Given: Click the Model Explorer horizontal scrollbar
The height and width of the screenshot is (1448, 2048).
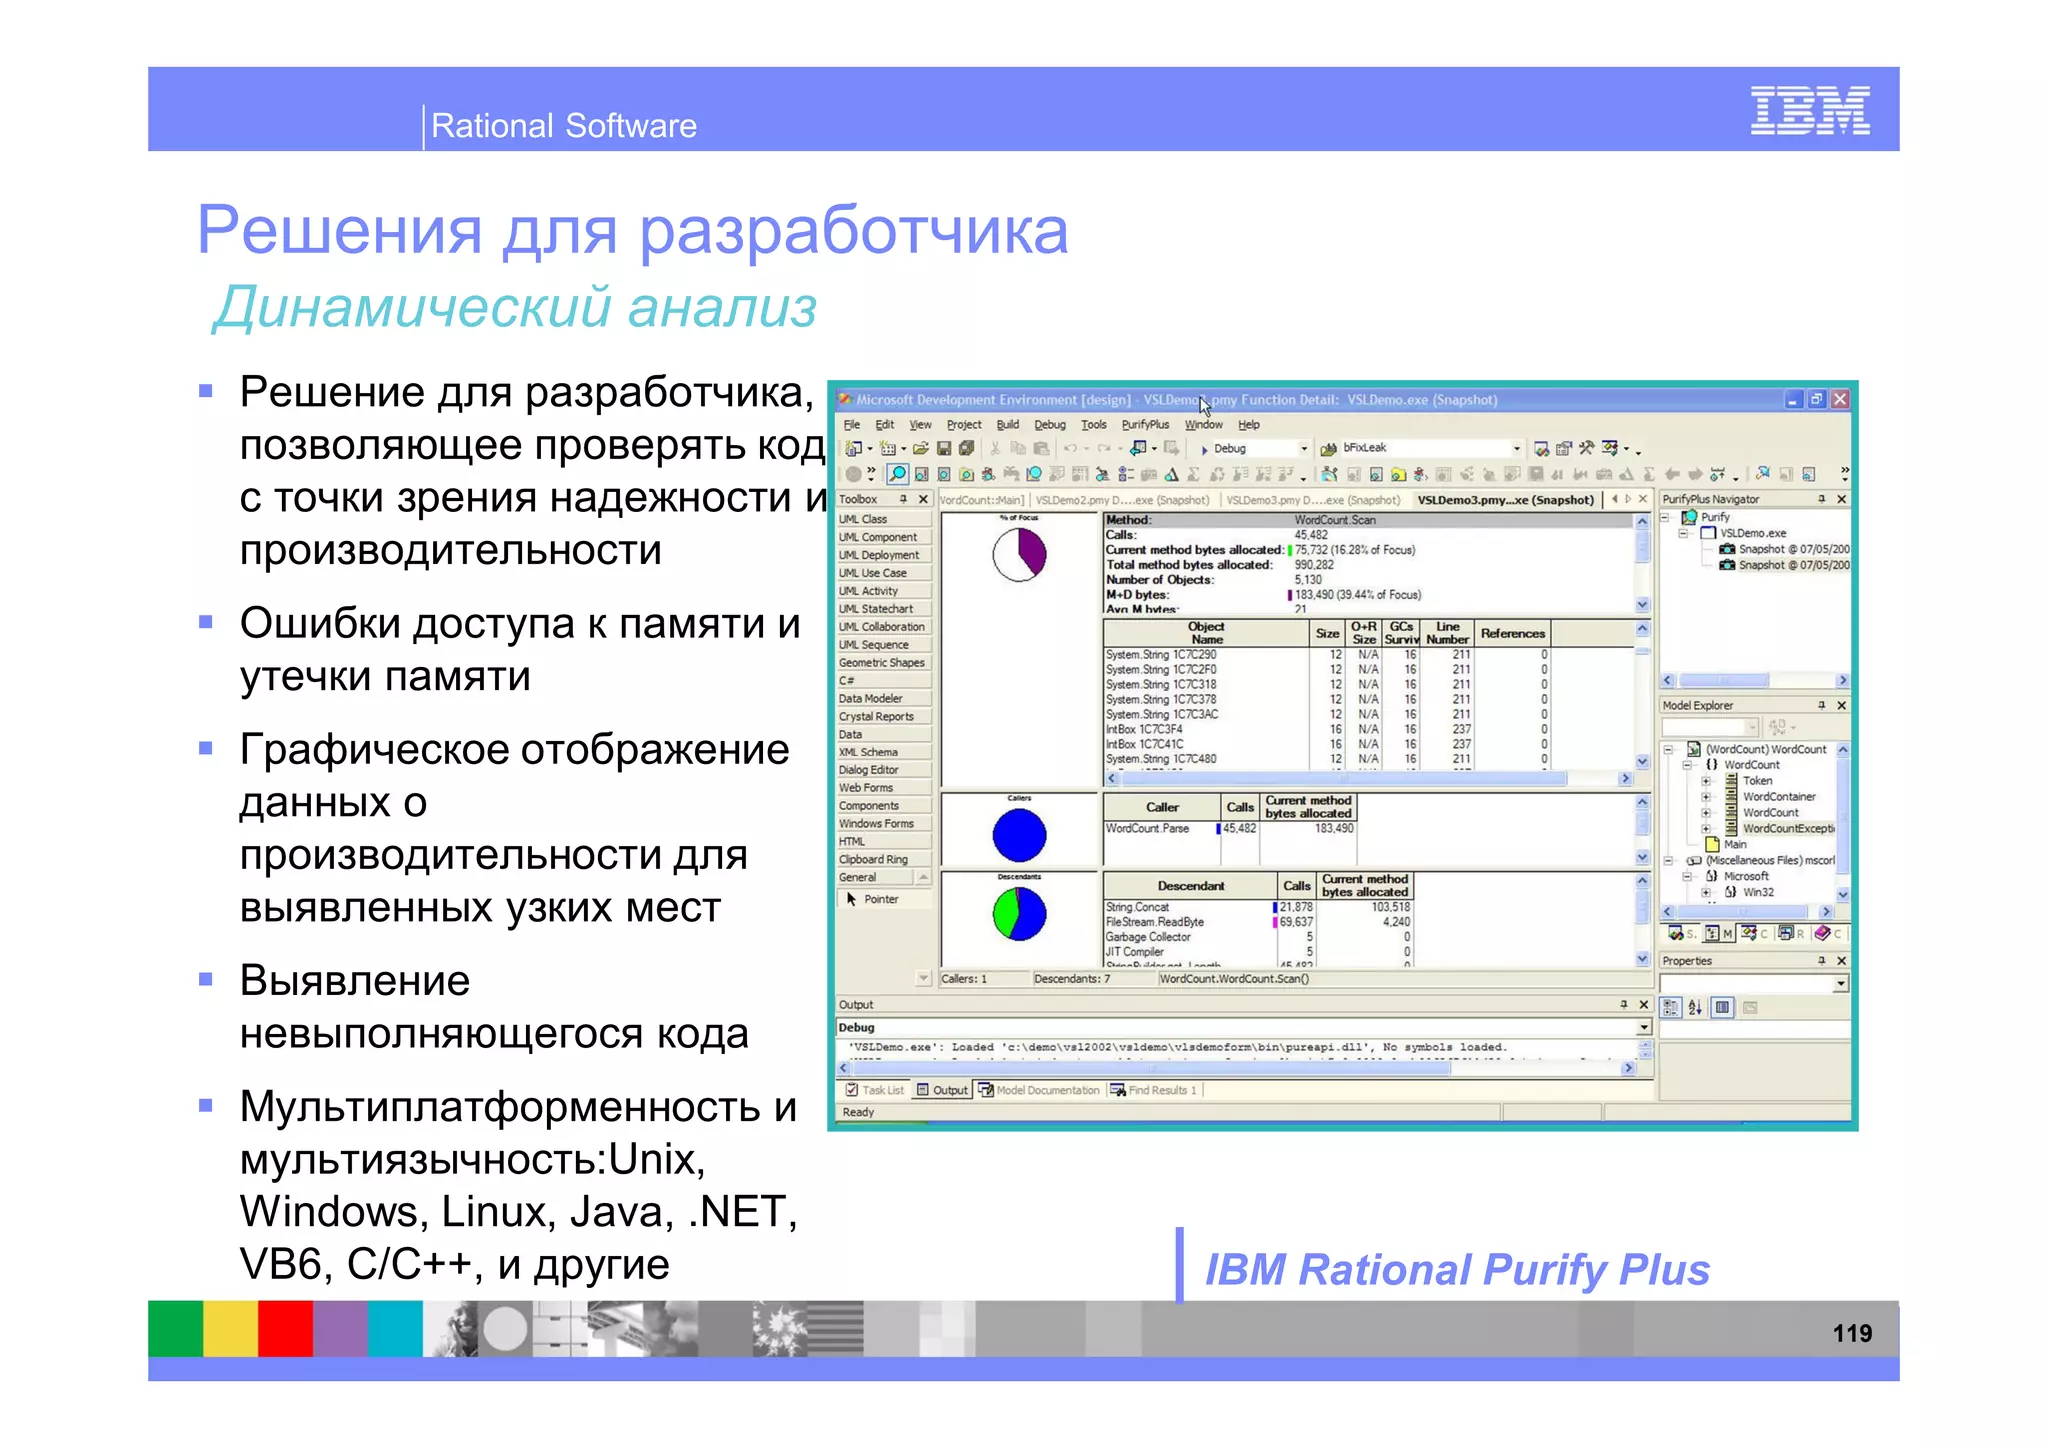Looking at the screenshot, I should [1747, 912].
